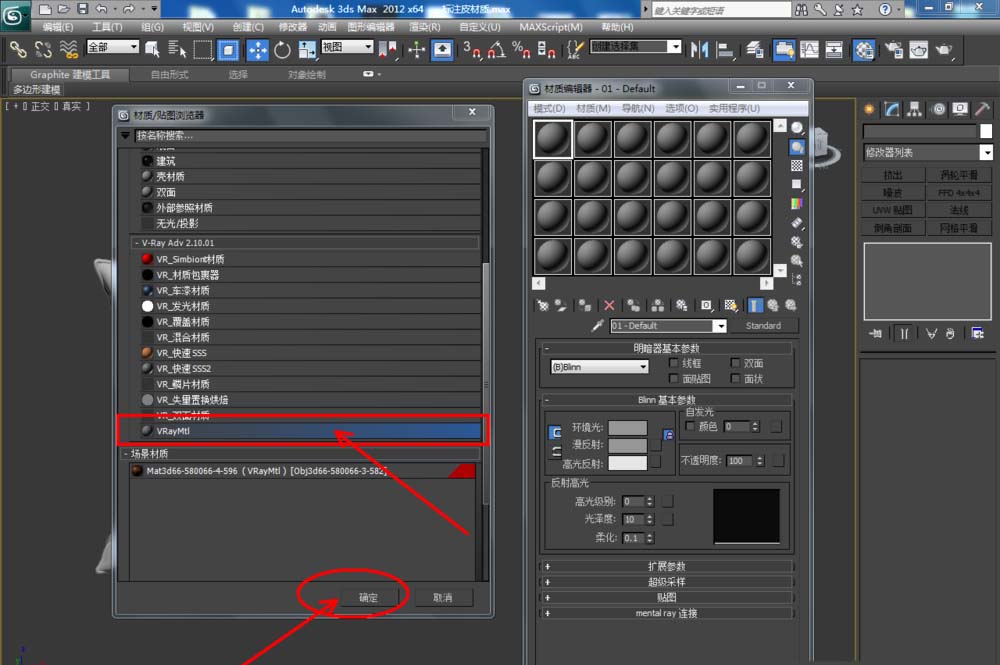Open Material Editor toolbar icon
Screen dimensions: 1000x665
(864, 50)
